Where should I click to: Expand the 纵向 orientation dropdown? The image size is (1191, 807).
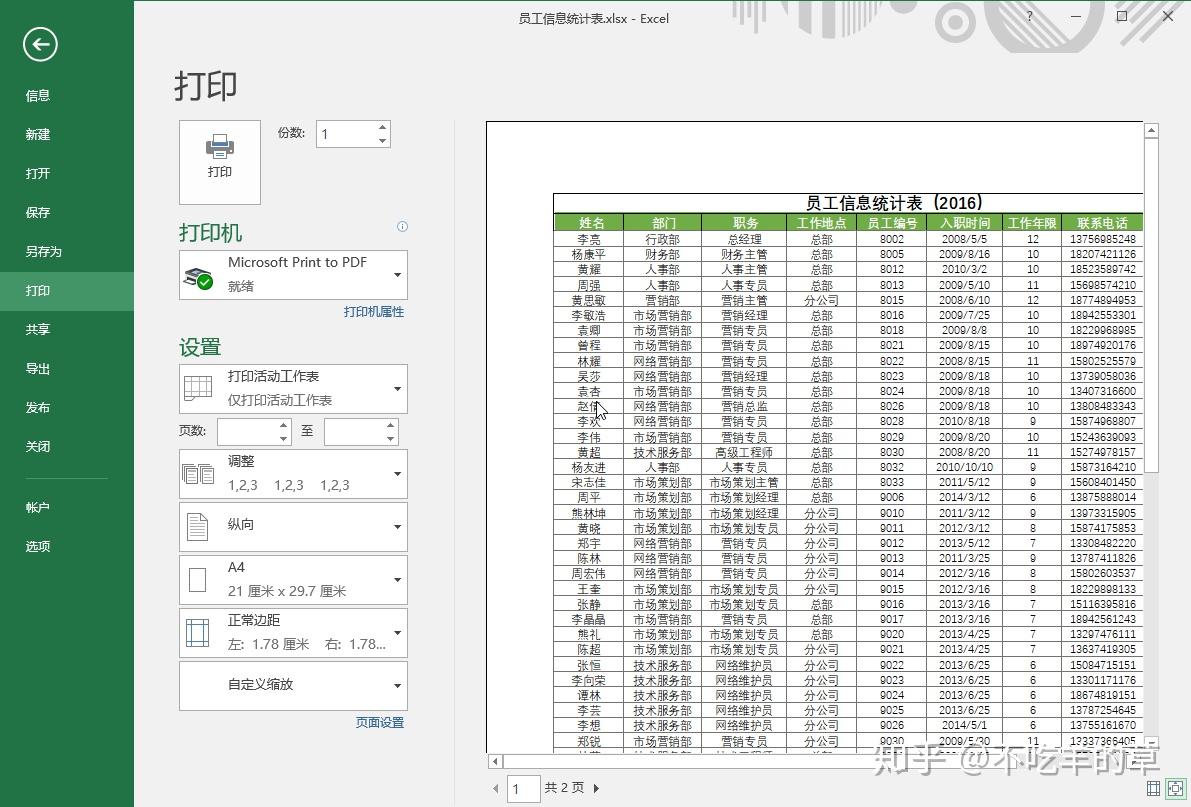(x=293, y=527)
